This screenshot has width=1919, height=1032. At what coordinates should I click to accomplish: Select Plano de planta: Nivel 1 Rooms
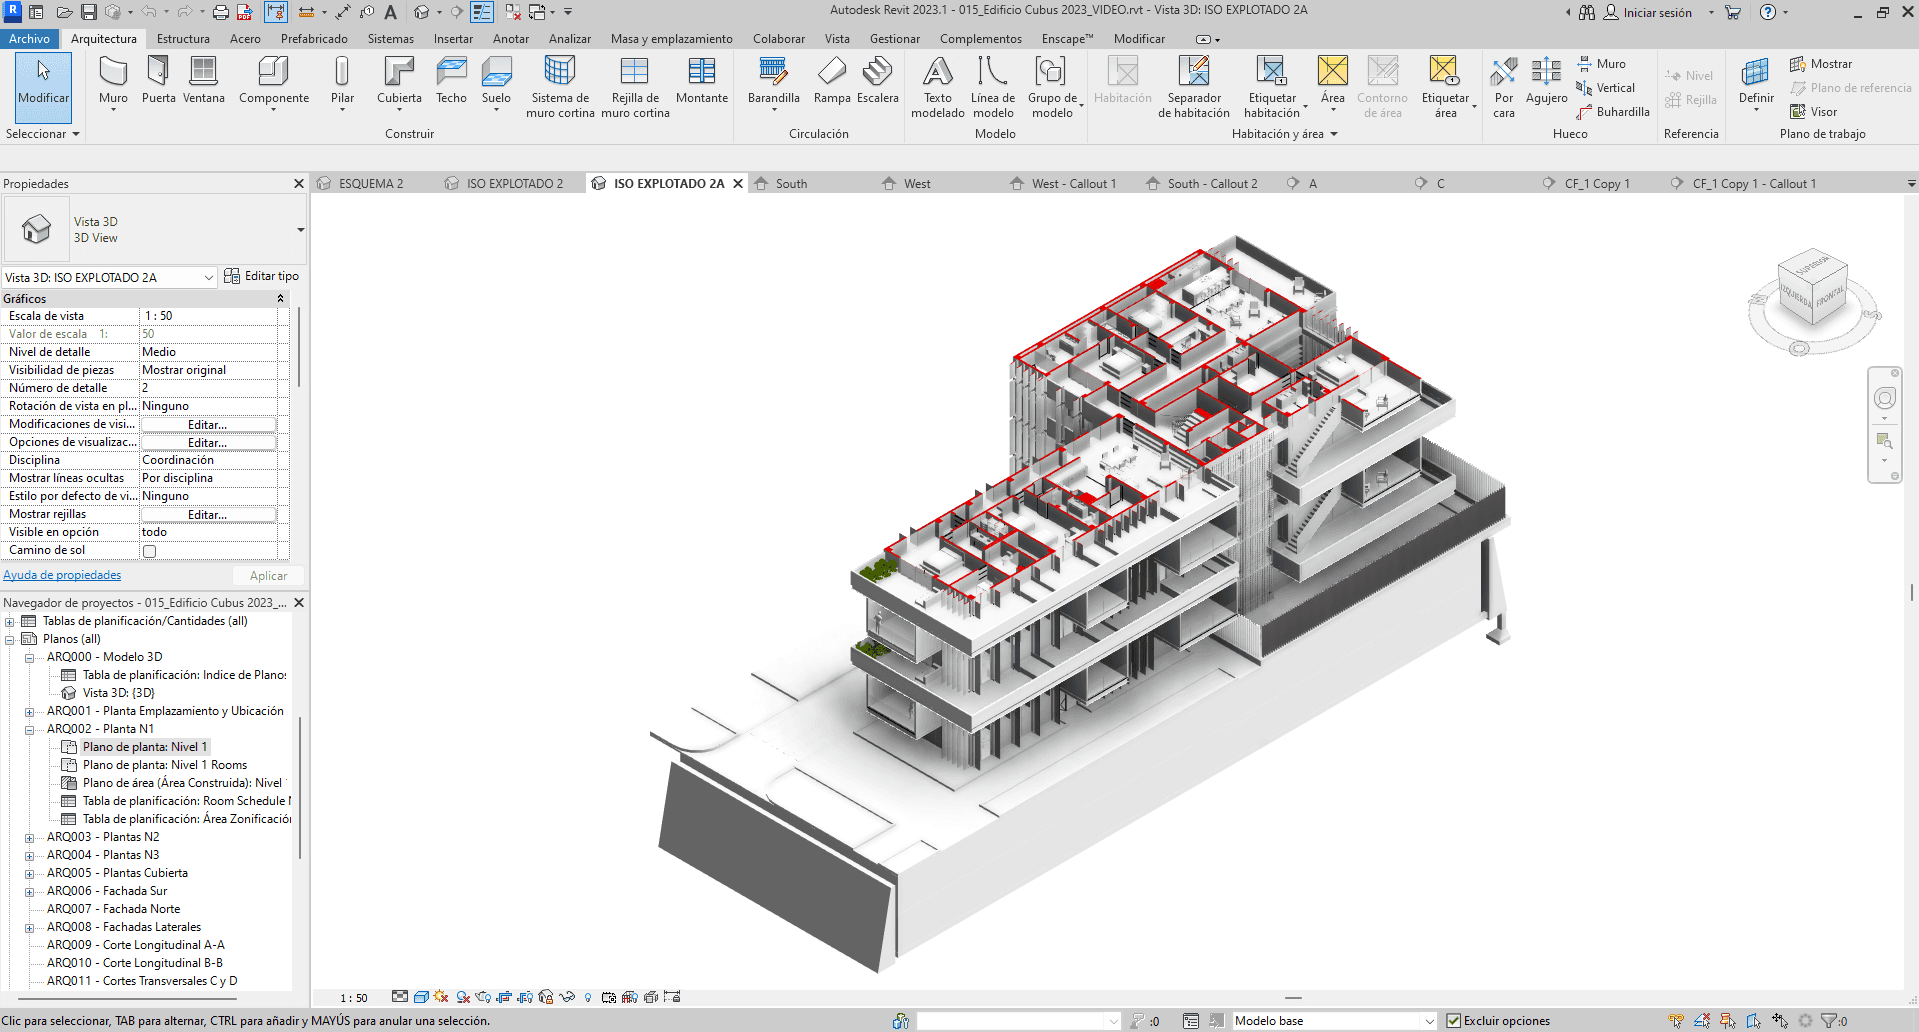(165, 765)
